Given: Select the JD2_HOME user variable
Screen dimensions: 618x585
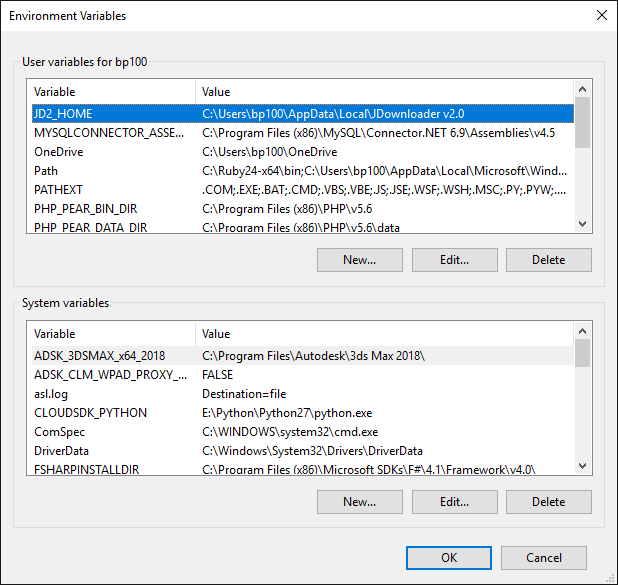Looking at the screenshot, I should click(x=63, y=113).
